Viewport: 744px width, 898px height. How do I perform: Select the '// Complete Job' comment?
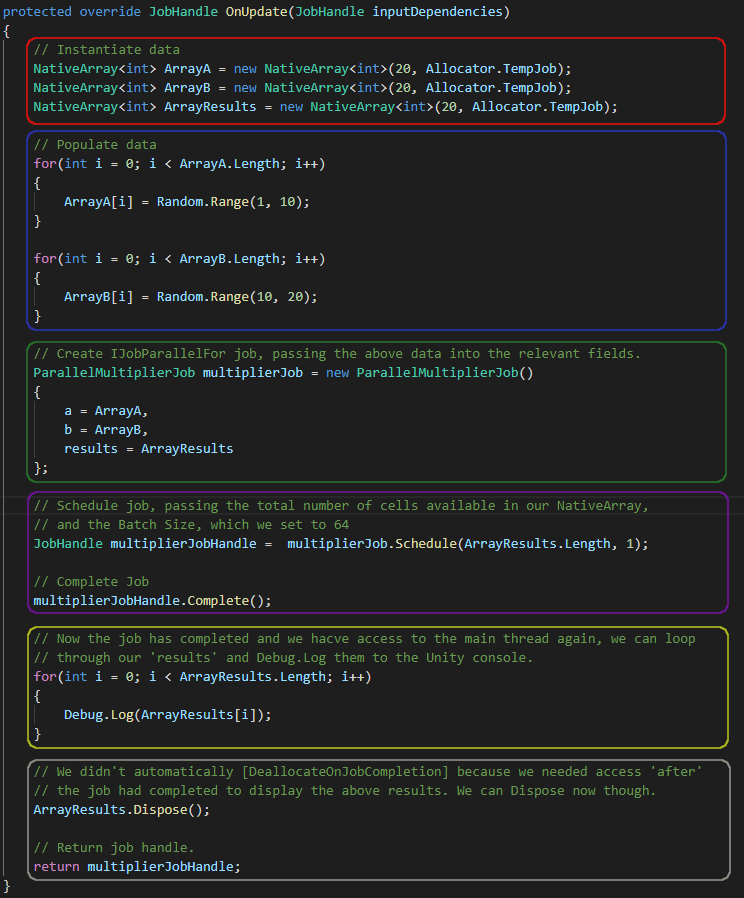point(91,581)
